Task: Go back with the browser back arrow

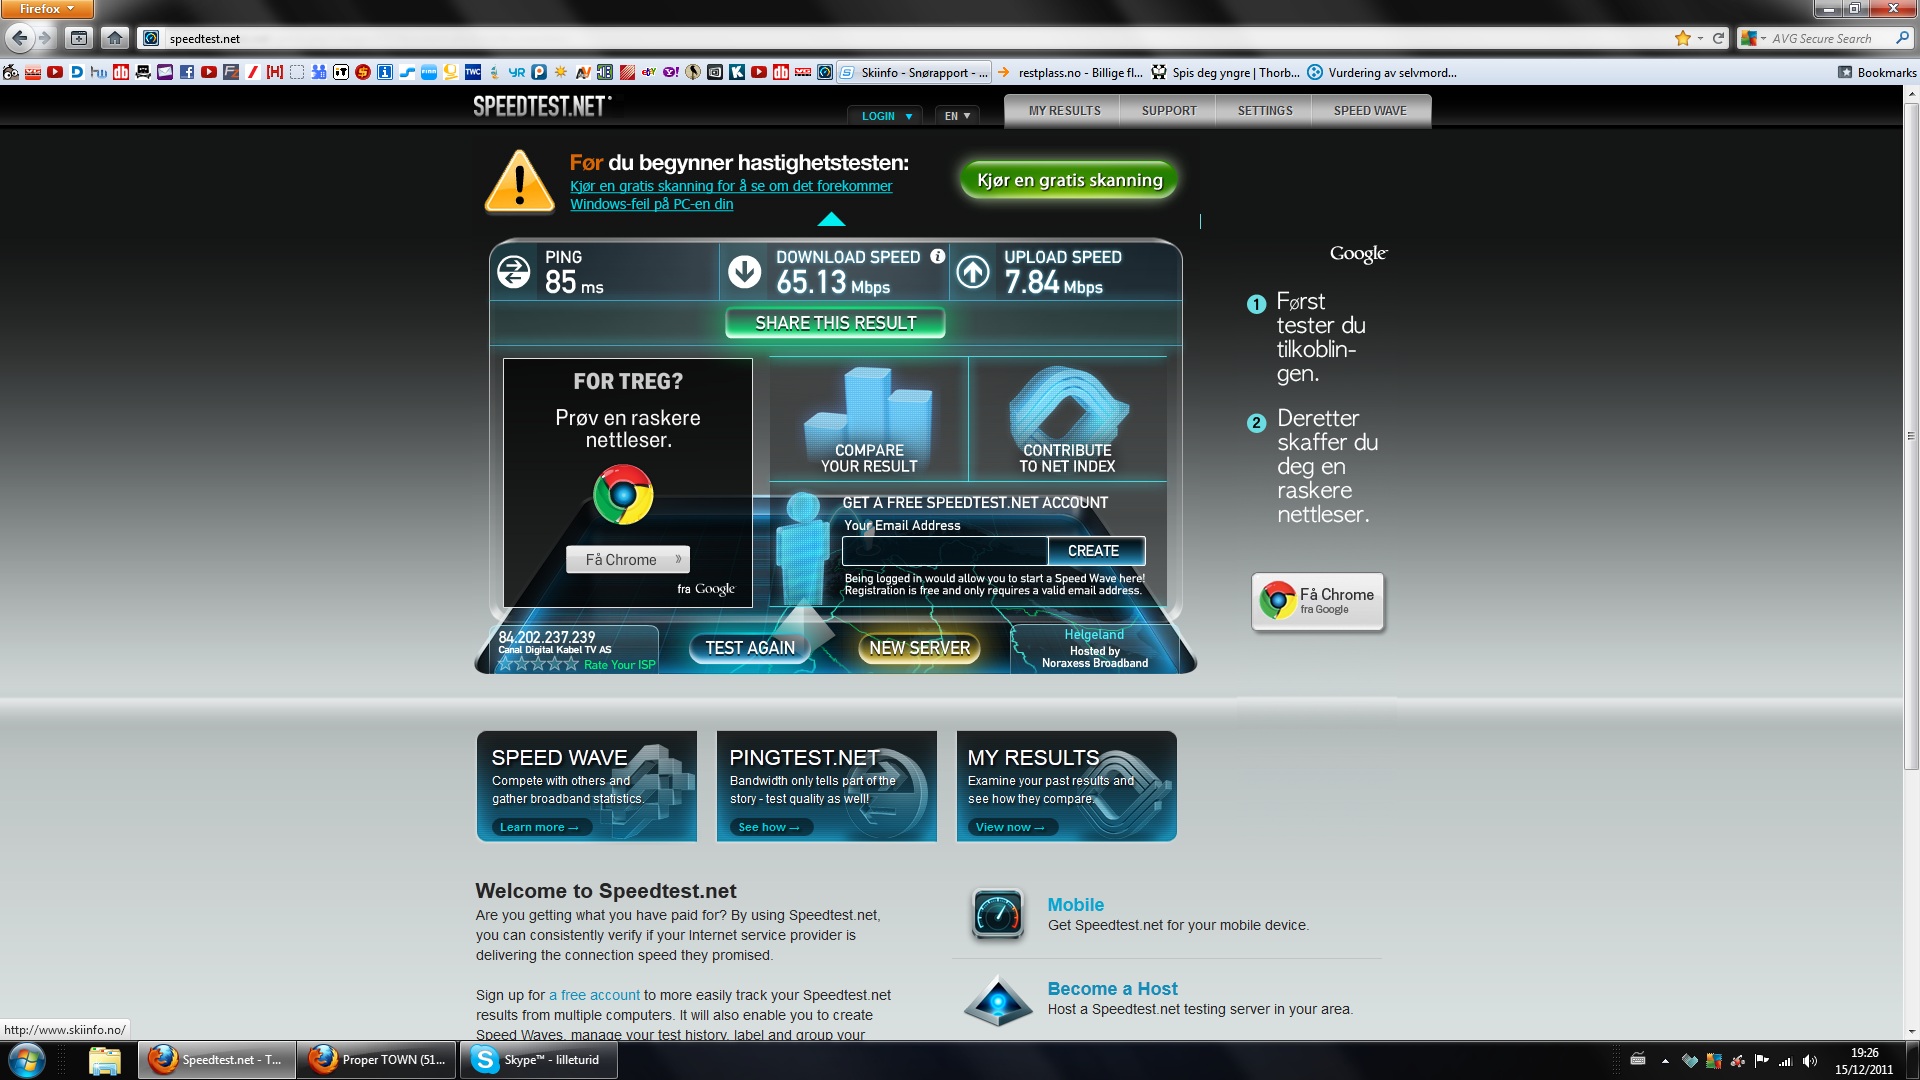Action: click(19, 38)
